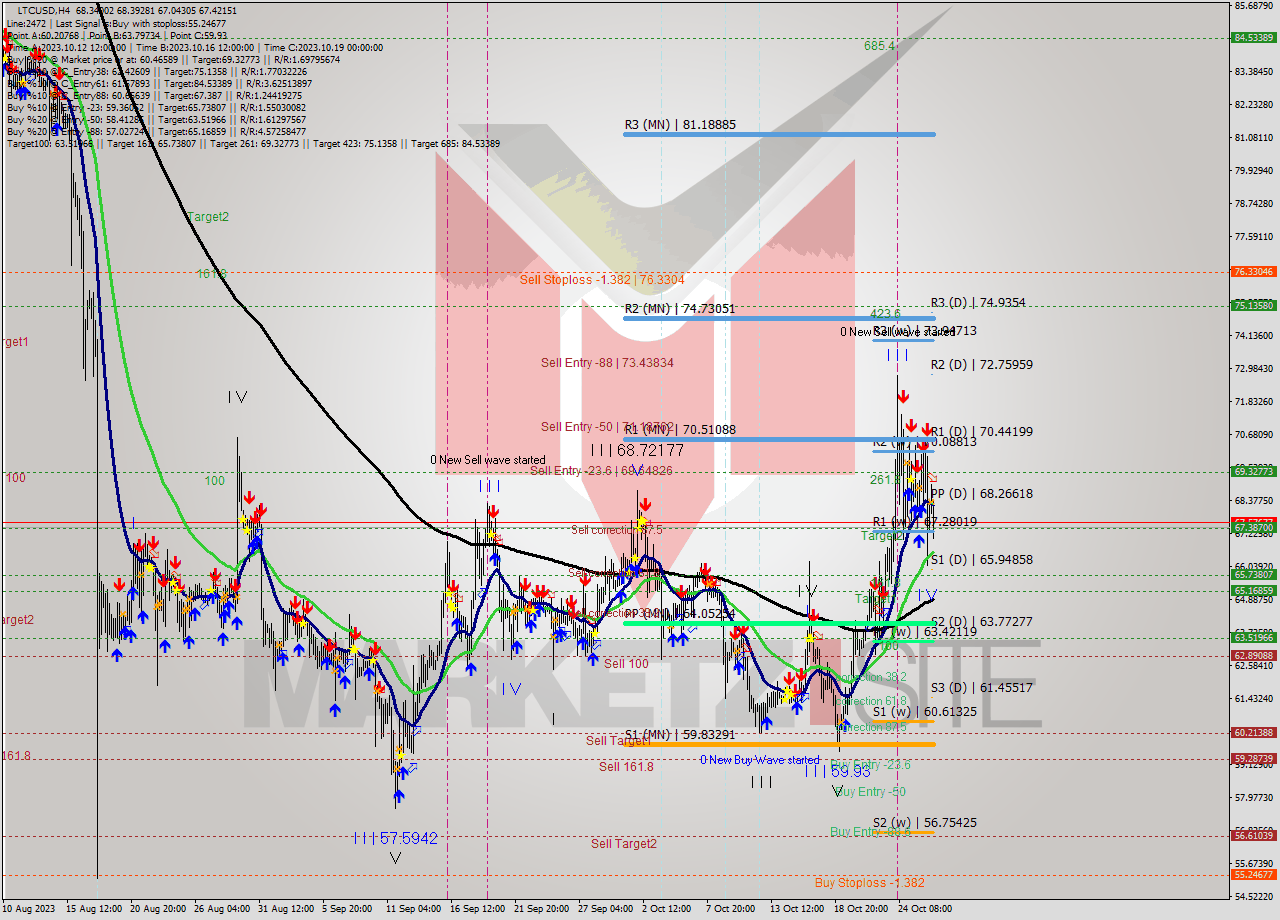1280x920 pixels.
Task: Select the S1 (w) | 60.61325 label
Action: click(925, 711)
